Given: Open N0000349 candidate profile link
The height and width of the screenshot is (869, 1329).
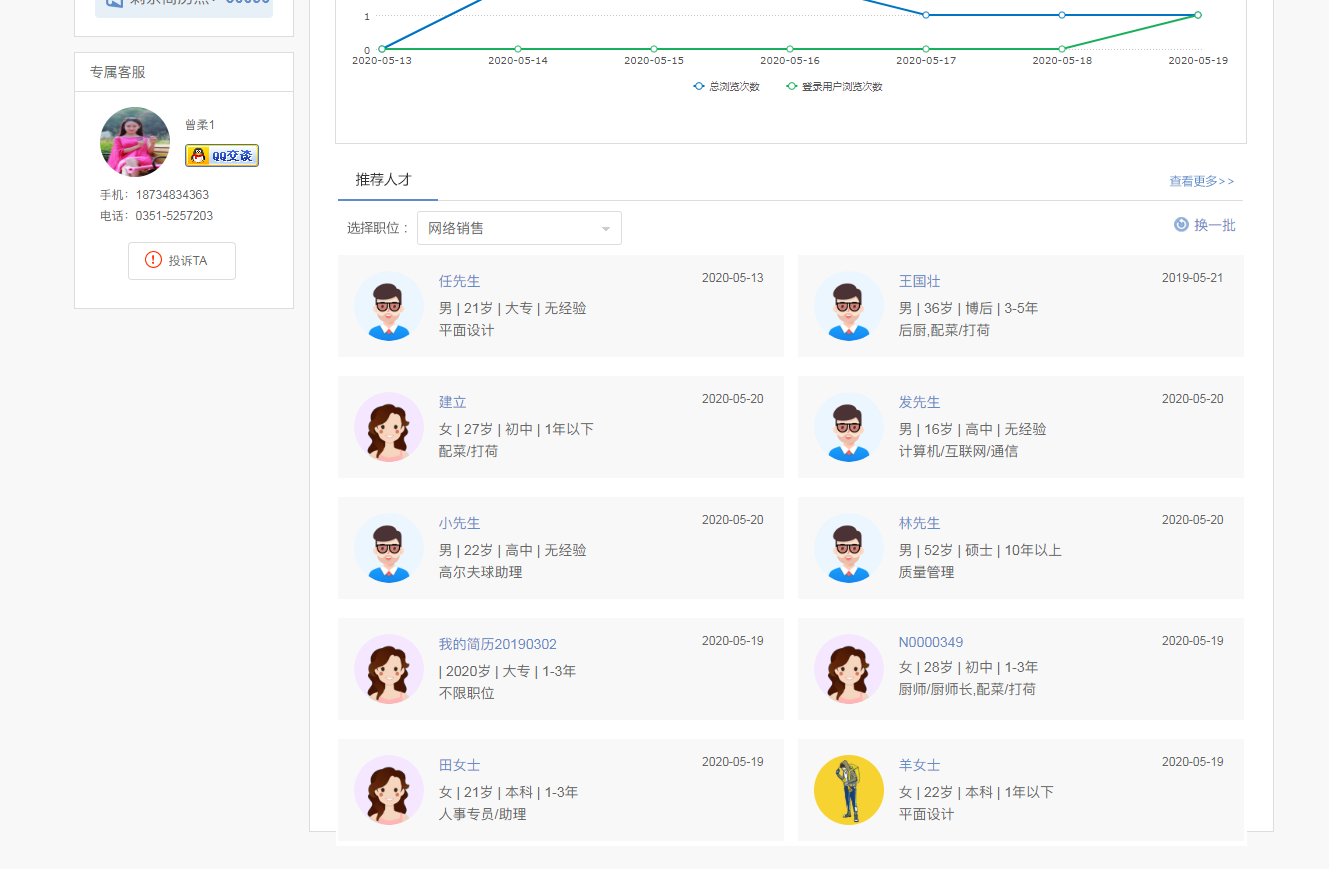Looking at the screenshot, I should pyautogui.click(x=931, y=642).
